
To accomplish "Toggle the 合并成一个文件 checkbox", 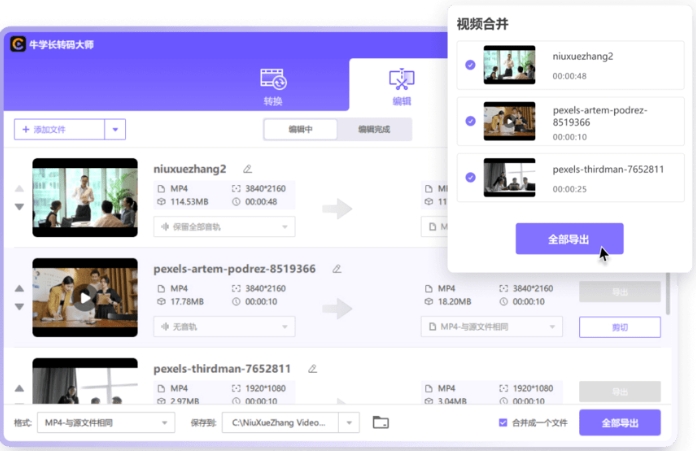I will [x=503, y=423].
